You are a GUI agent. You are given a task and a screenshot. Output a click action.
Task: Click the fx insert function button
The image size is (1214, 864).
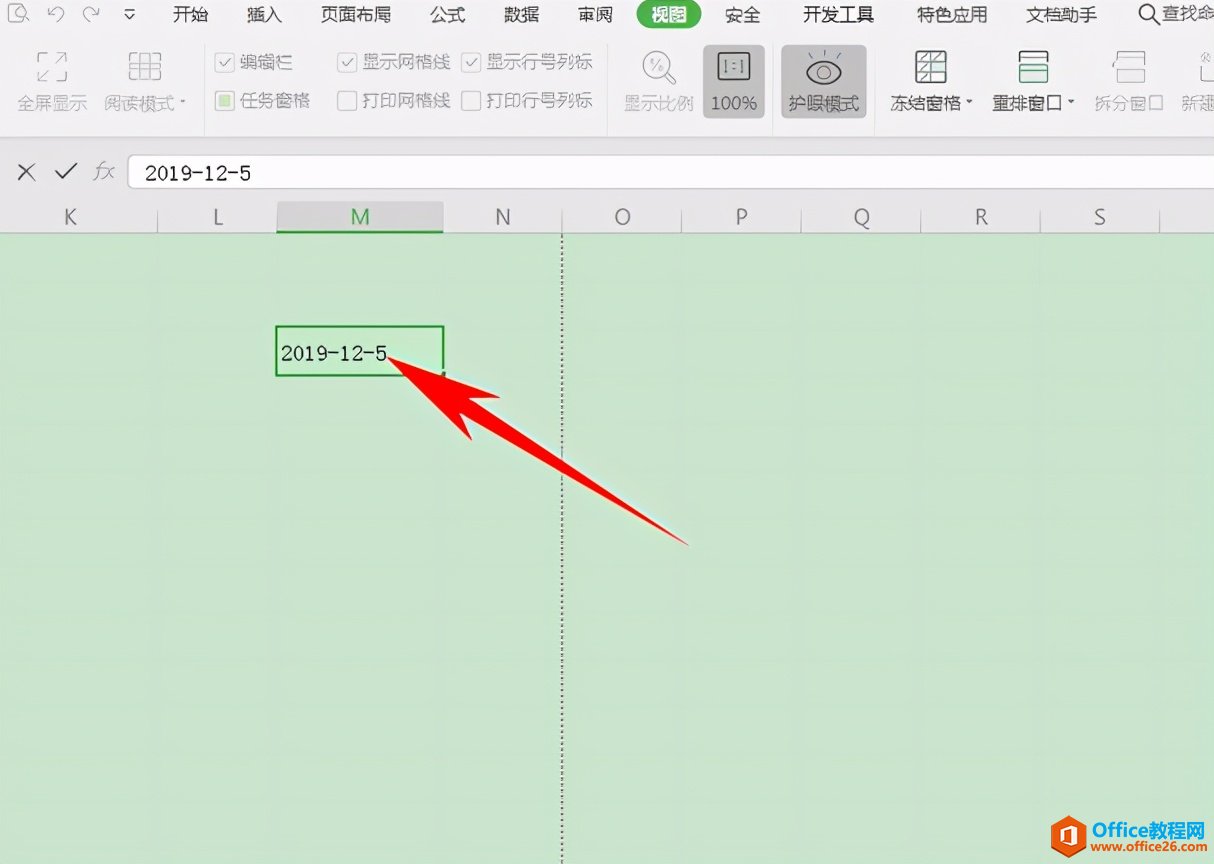pyautogui.click(x=104, y=172)
